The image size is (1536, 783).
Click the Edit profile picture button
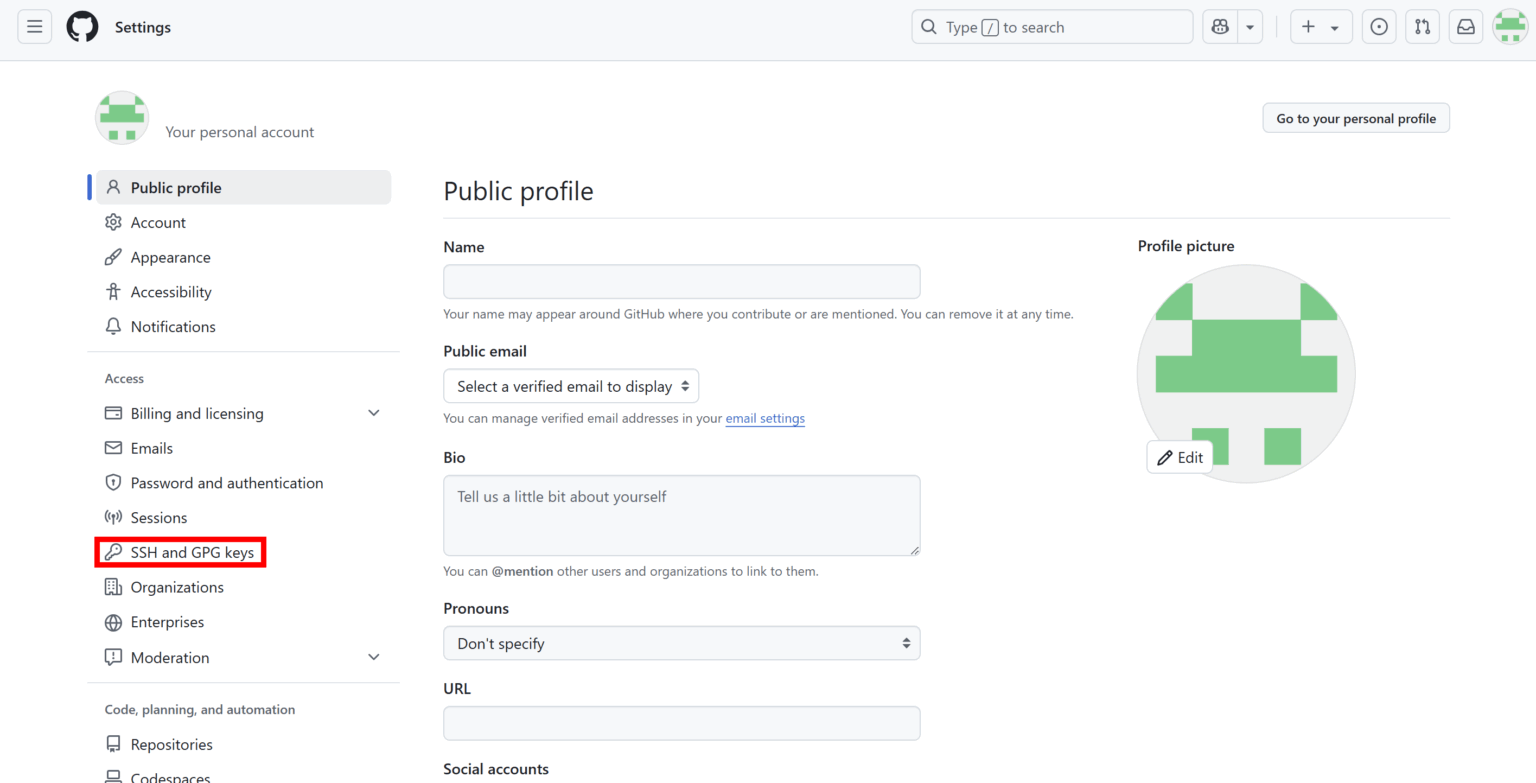tap(1180, 457)
